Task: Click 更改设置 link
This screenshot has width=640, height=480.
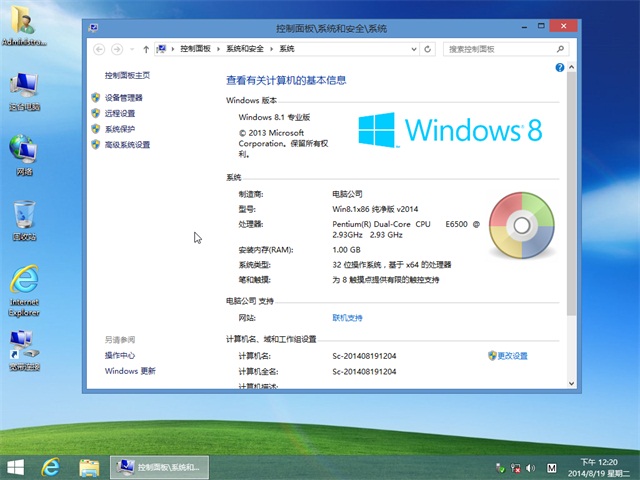Action: pyautogui.click(x=512, y=356)
